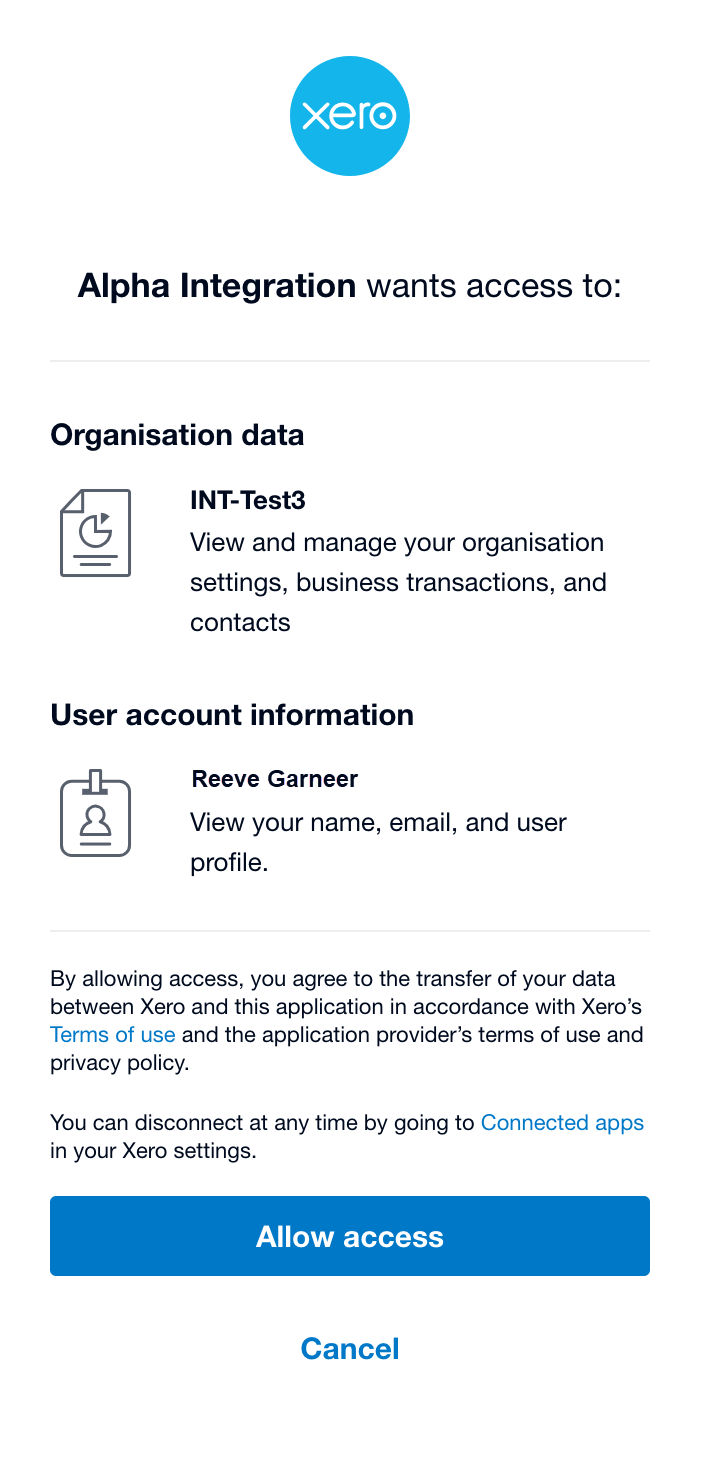Click the Organisation data section heading
This screenshot has width=702, height=1462.
pyautogui.click(x=180, y=435)
